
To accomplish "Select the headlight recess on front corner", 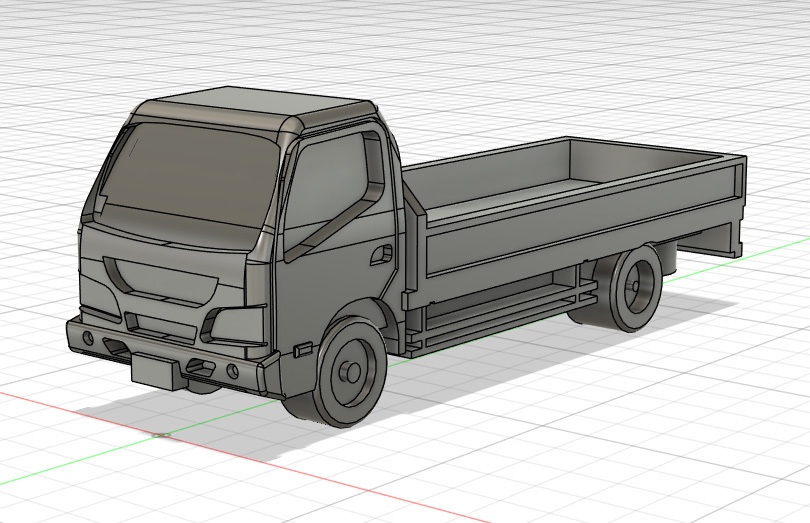I will (234, 326).
